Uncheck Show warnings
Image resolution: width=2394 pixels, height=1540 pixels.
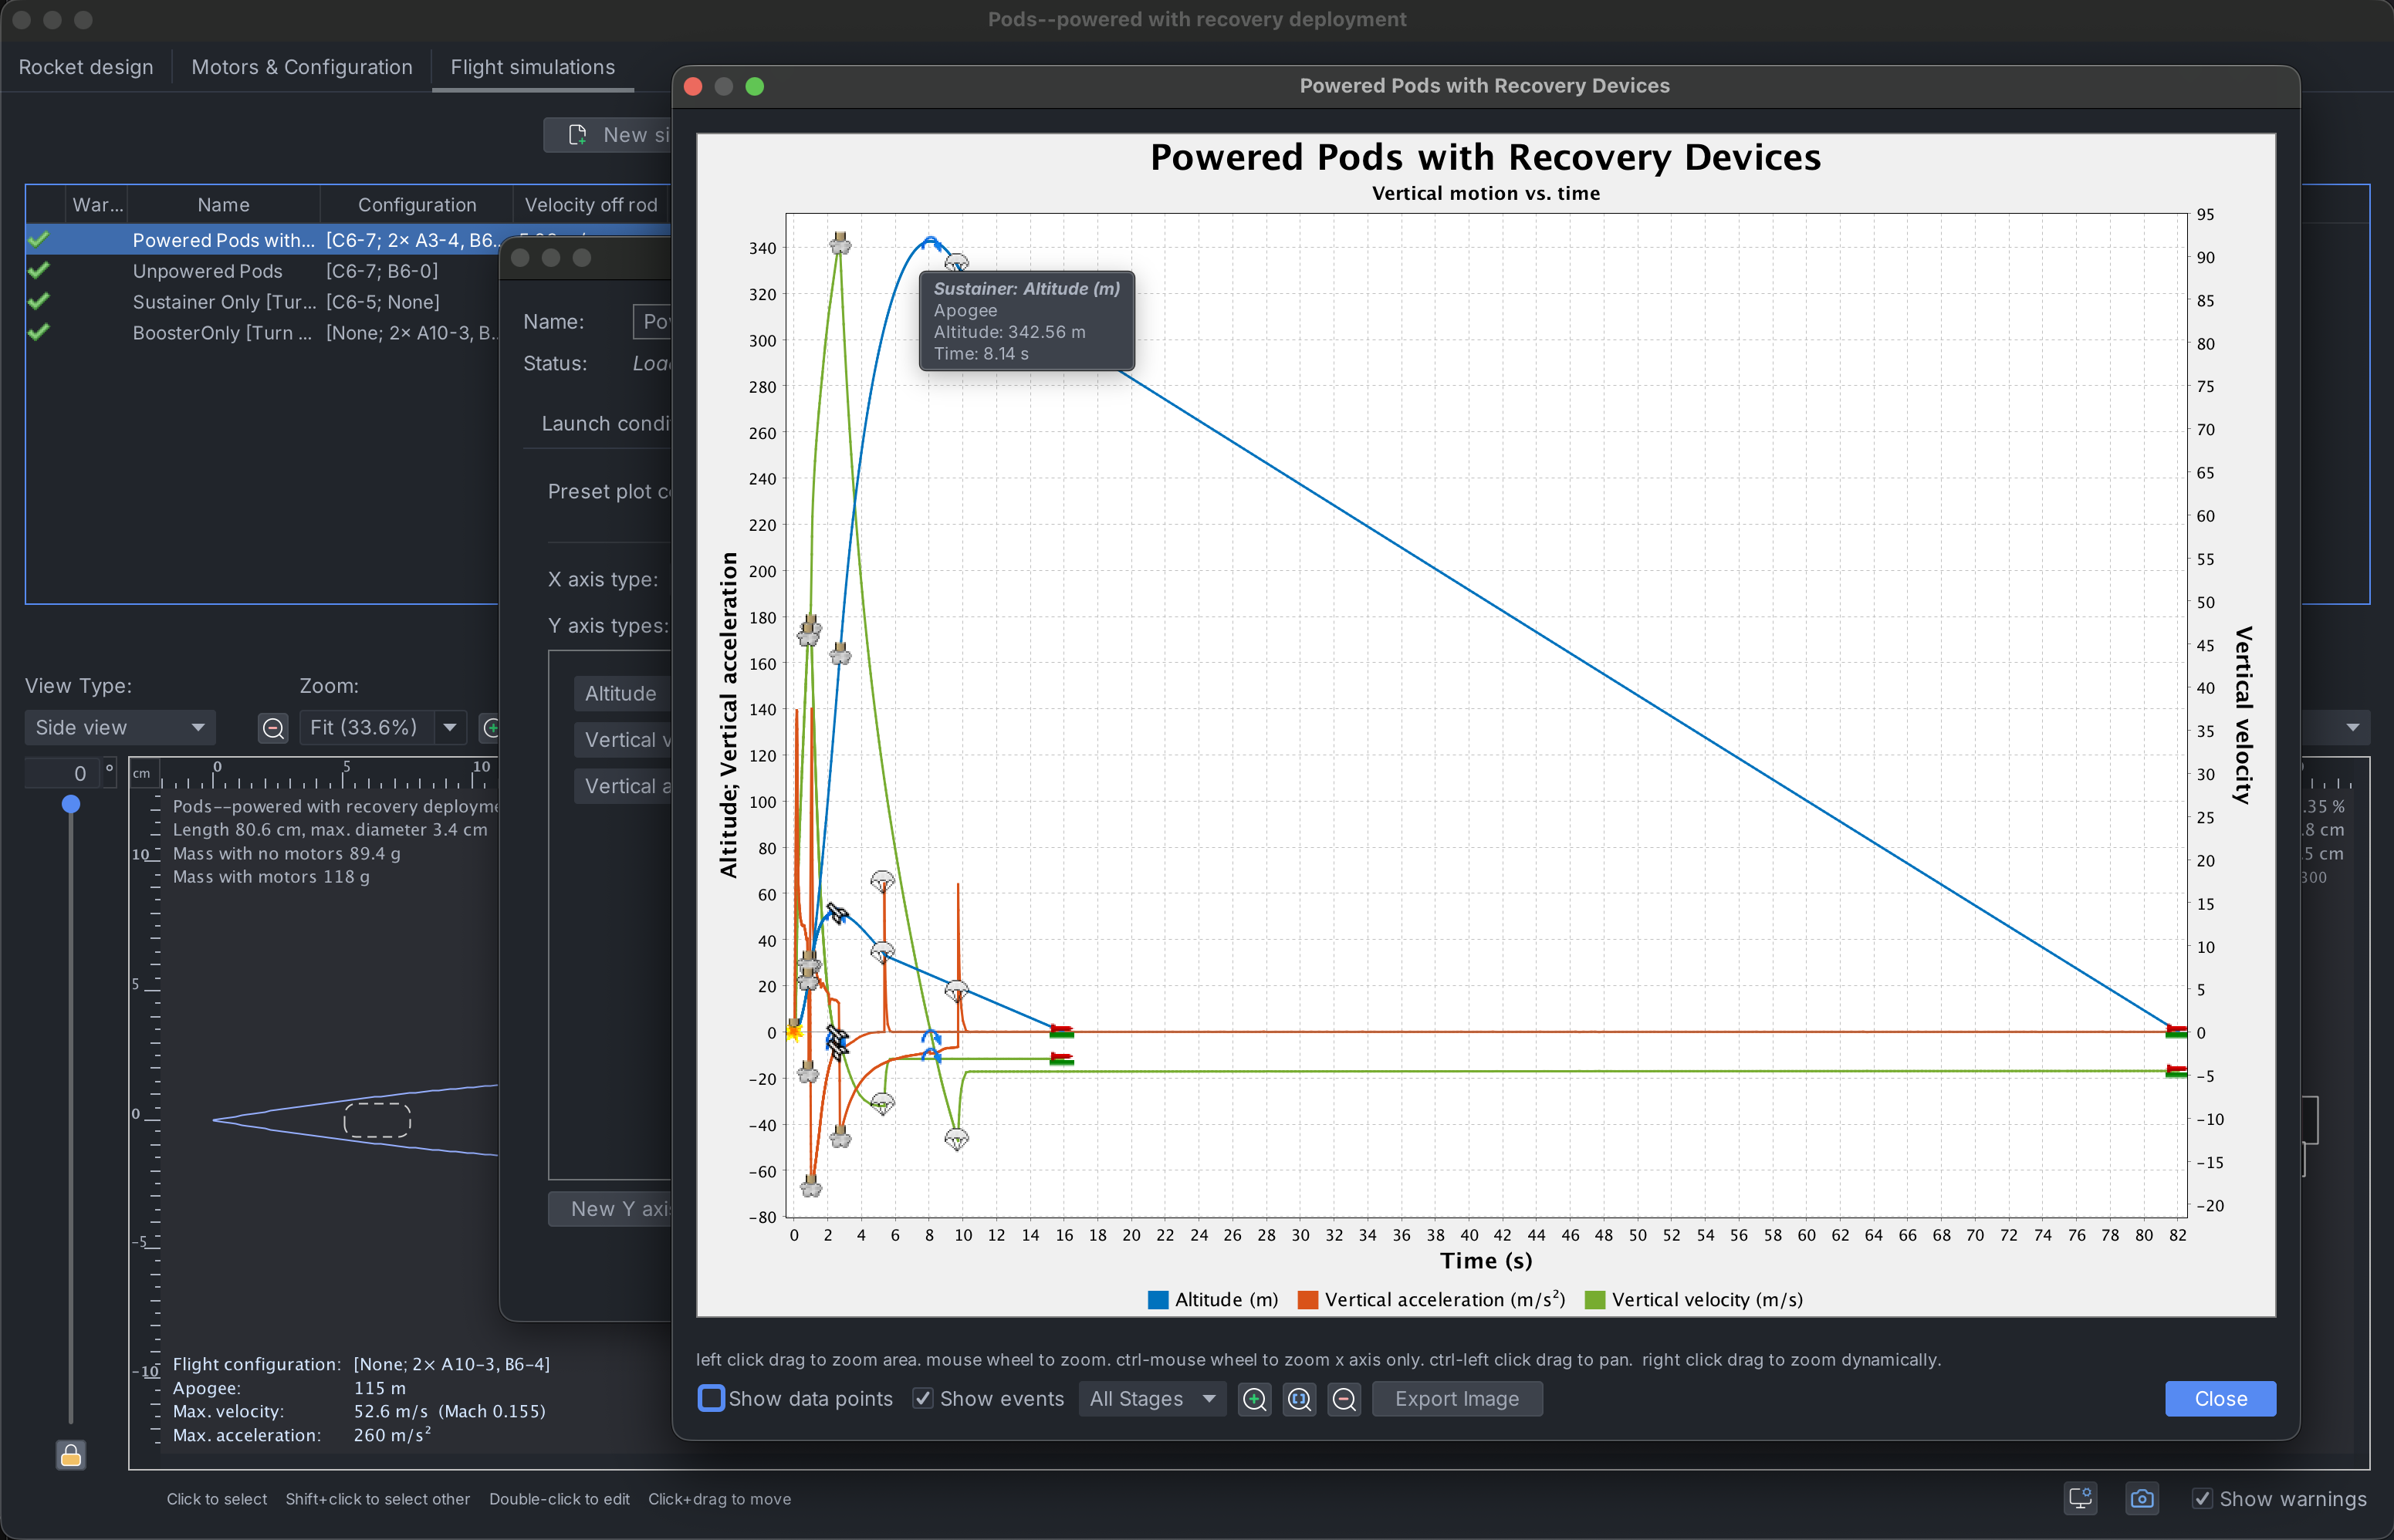pos(2203,1498)
